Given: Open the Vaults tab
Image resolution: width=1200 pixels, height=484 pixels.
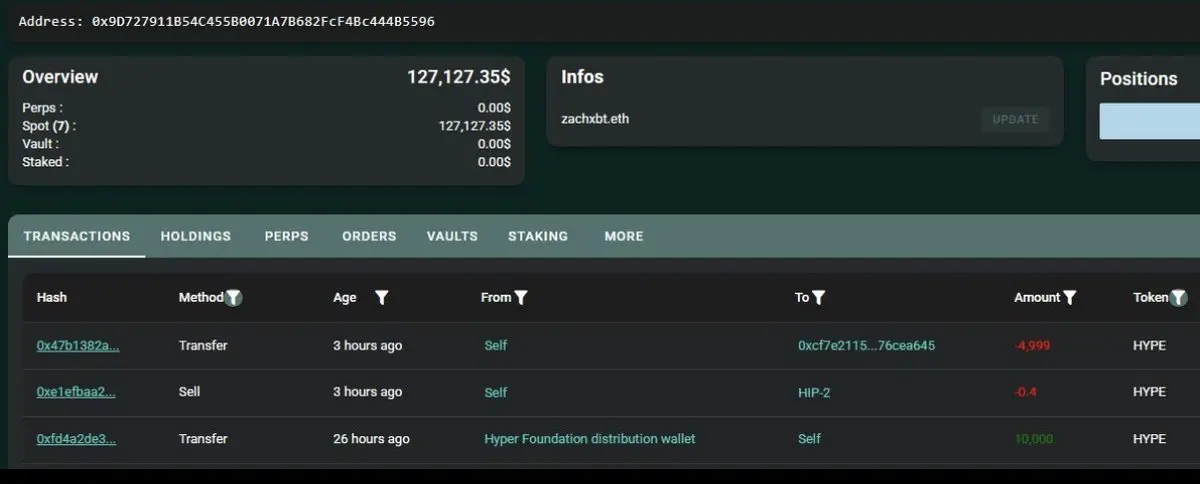Looking at the screenshot, I should click(452, 236).
